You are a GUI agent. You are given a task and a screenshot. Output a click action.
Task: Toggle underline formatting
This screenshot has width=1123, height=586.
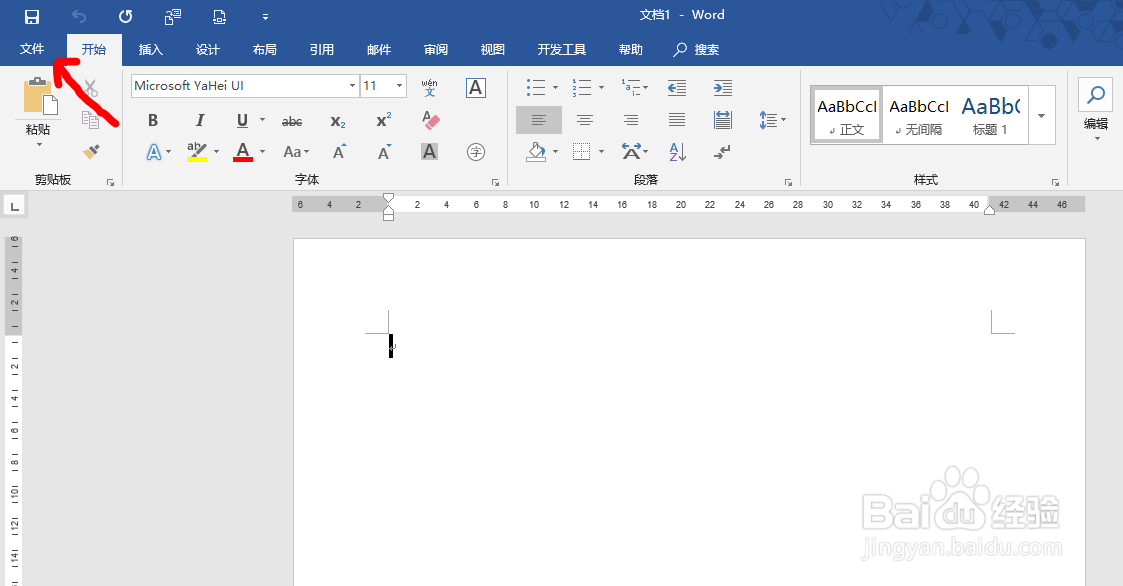(240, 120)
